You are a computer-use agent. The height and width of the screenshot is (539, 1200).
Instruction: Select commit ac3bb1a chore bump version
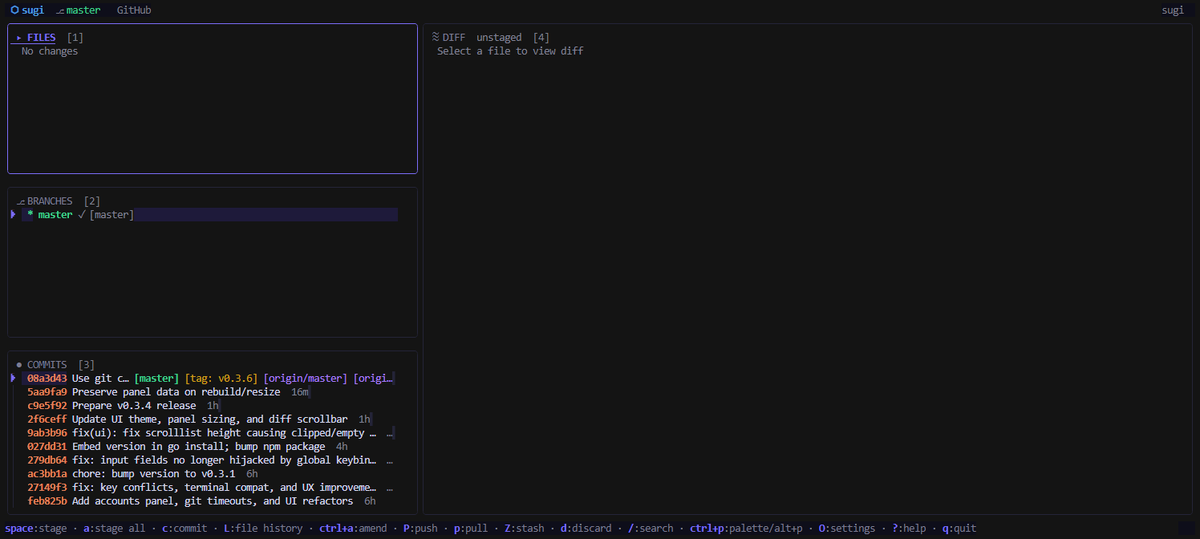[208, 473]
